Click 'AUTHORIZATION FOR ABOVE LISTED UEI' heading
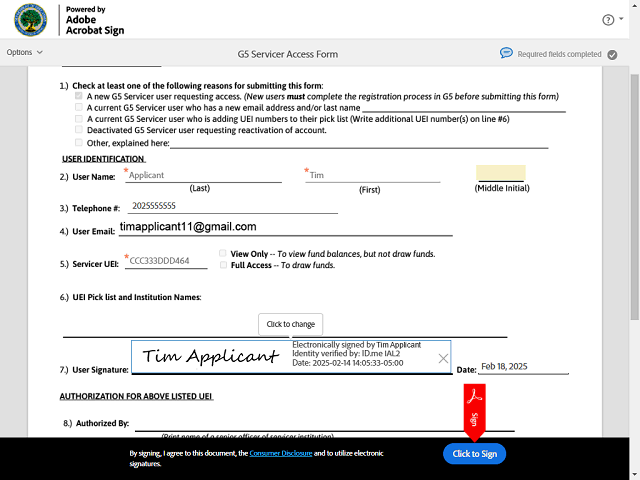 [x=136, y=396]
